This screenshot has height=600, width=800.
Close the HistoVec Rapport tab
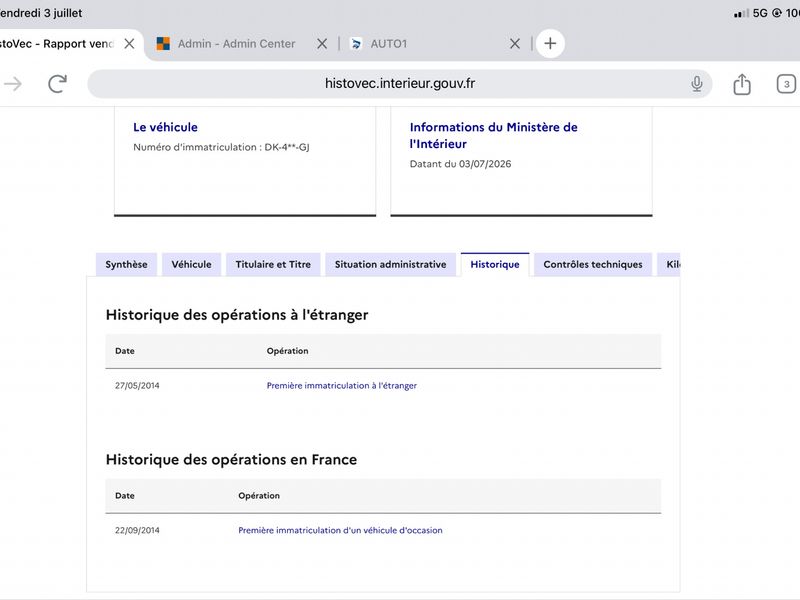pos(130,44)
